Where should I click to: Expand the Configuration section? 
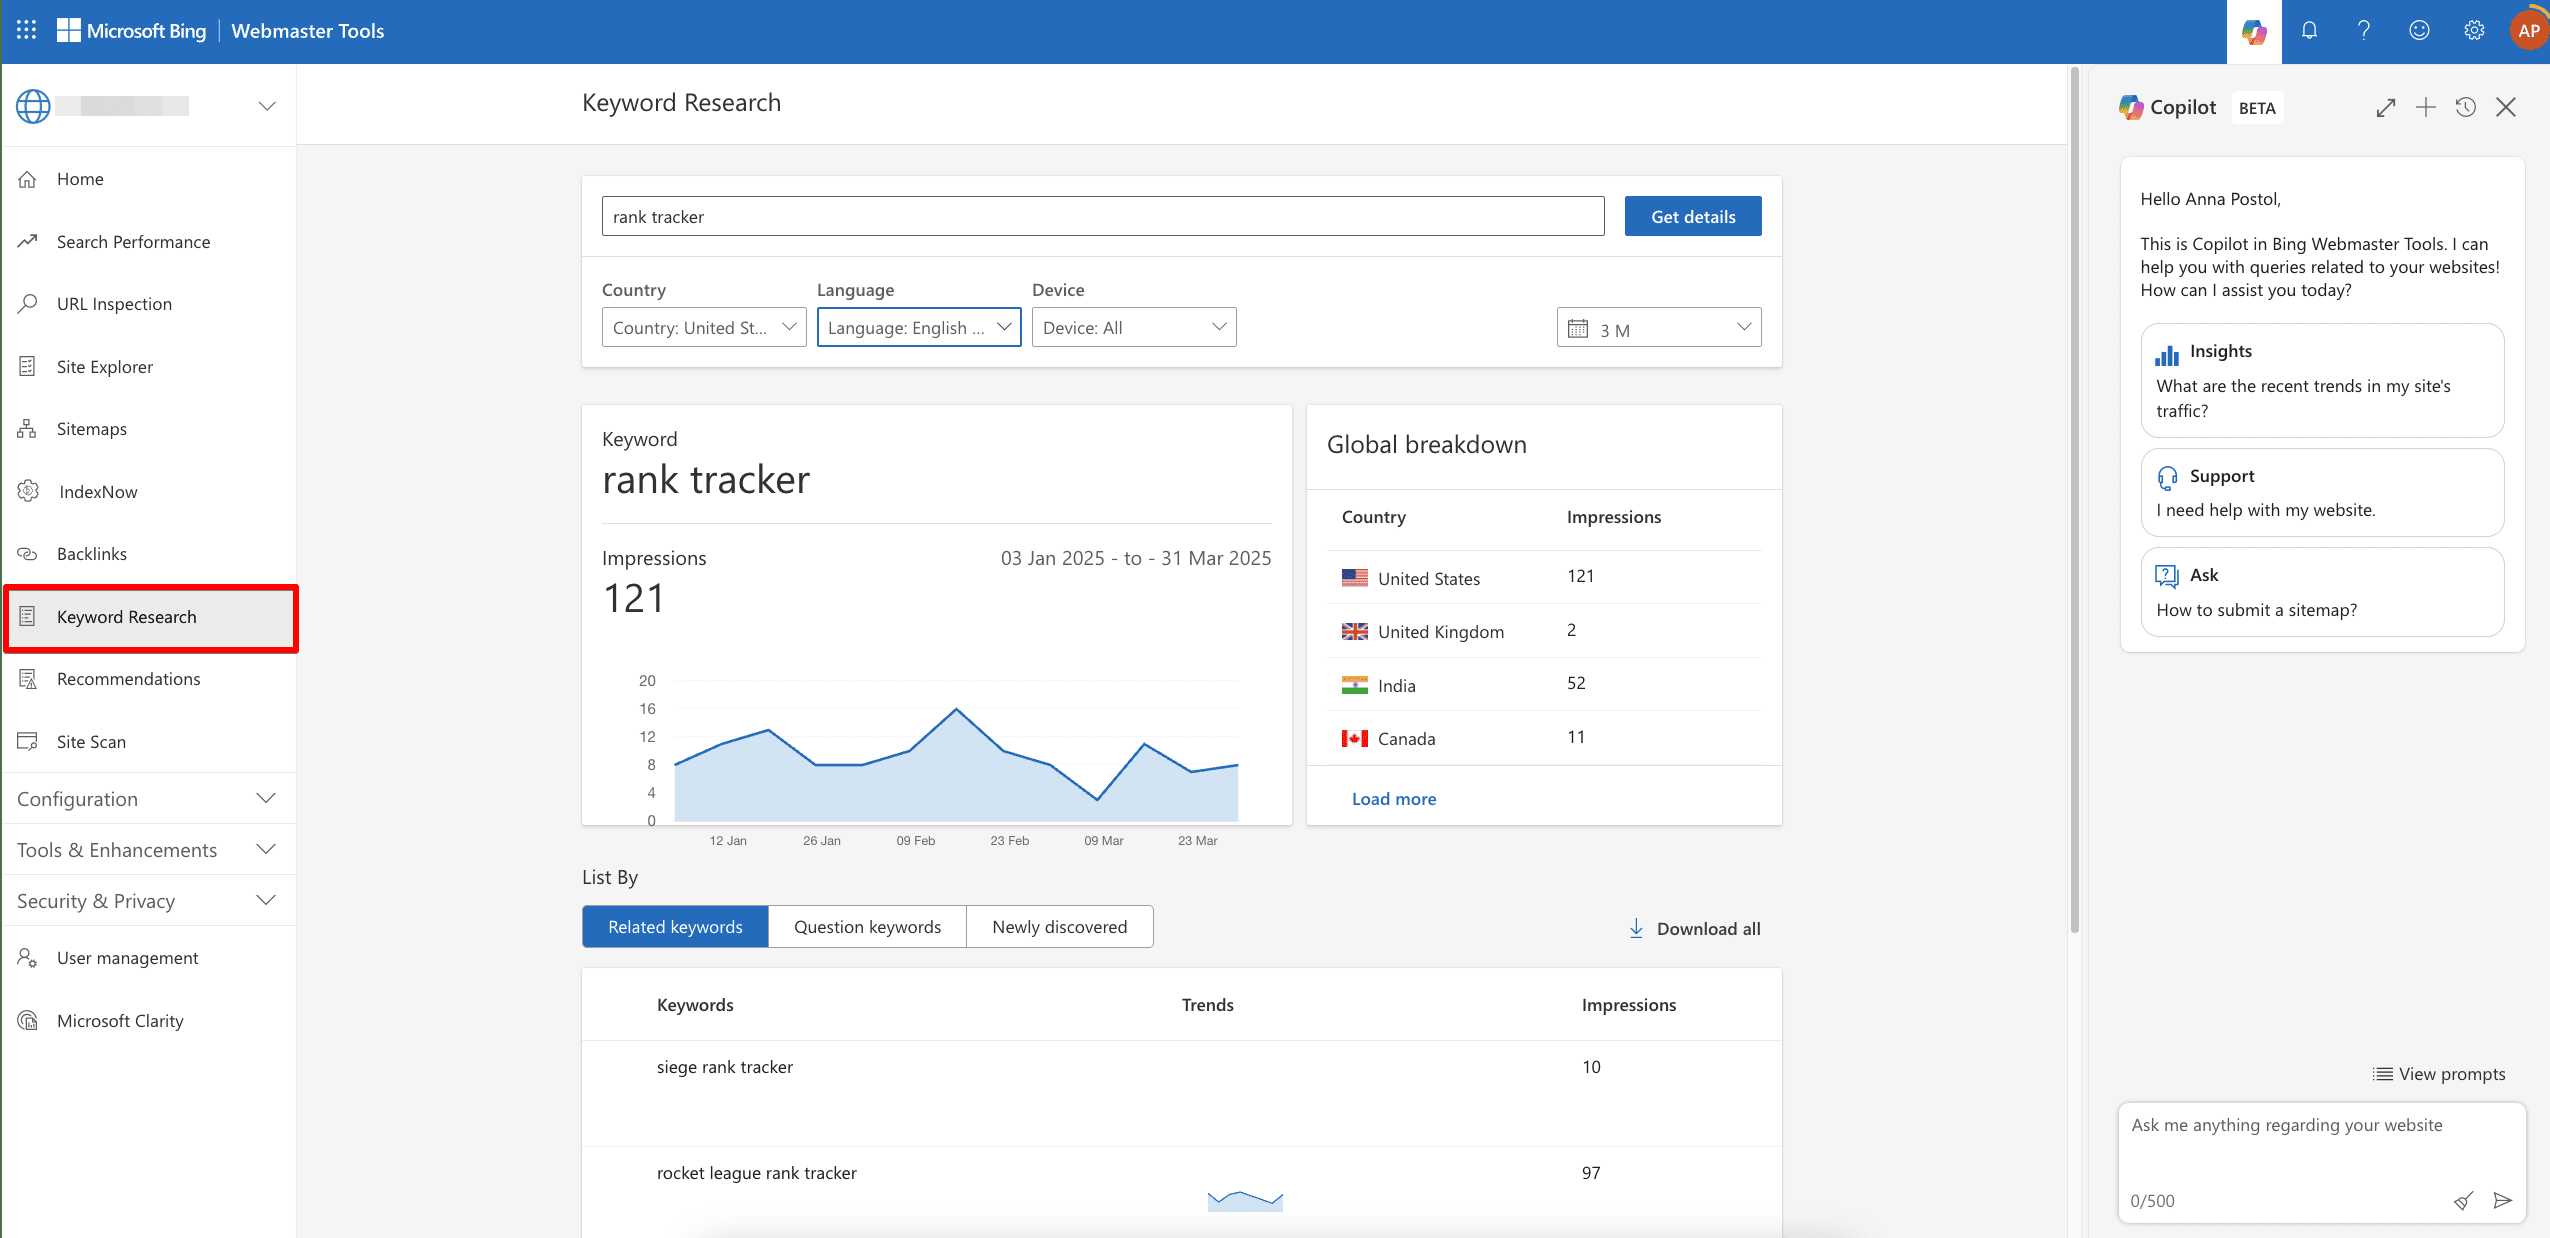(x=147, y=799)
